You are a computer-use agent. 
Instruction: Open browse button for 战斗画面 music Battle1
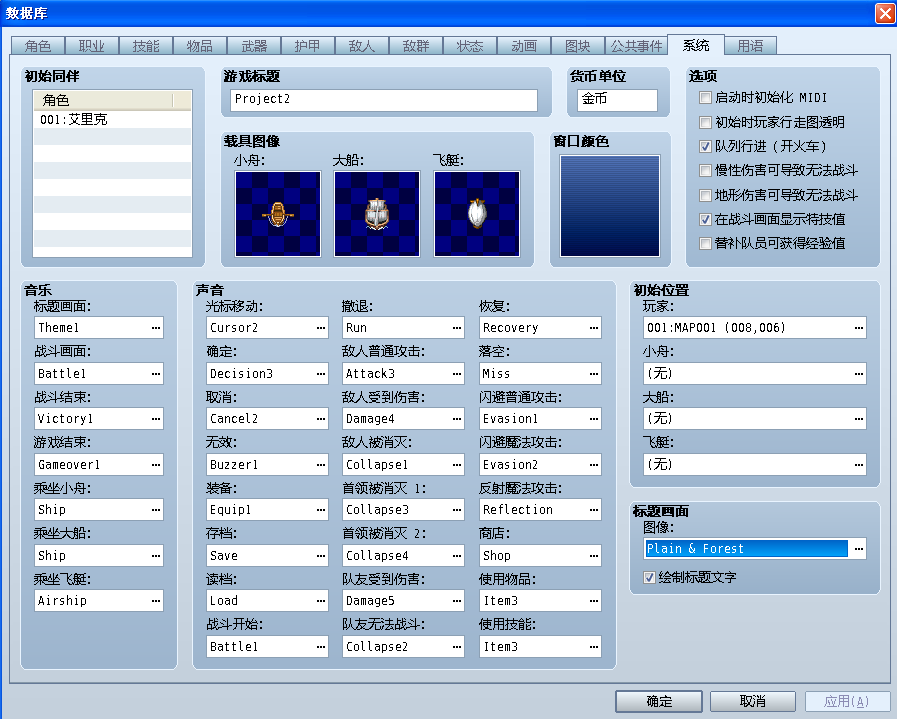click(x=156, y=374)
